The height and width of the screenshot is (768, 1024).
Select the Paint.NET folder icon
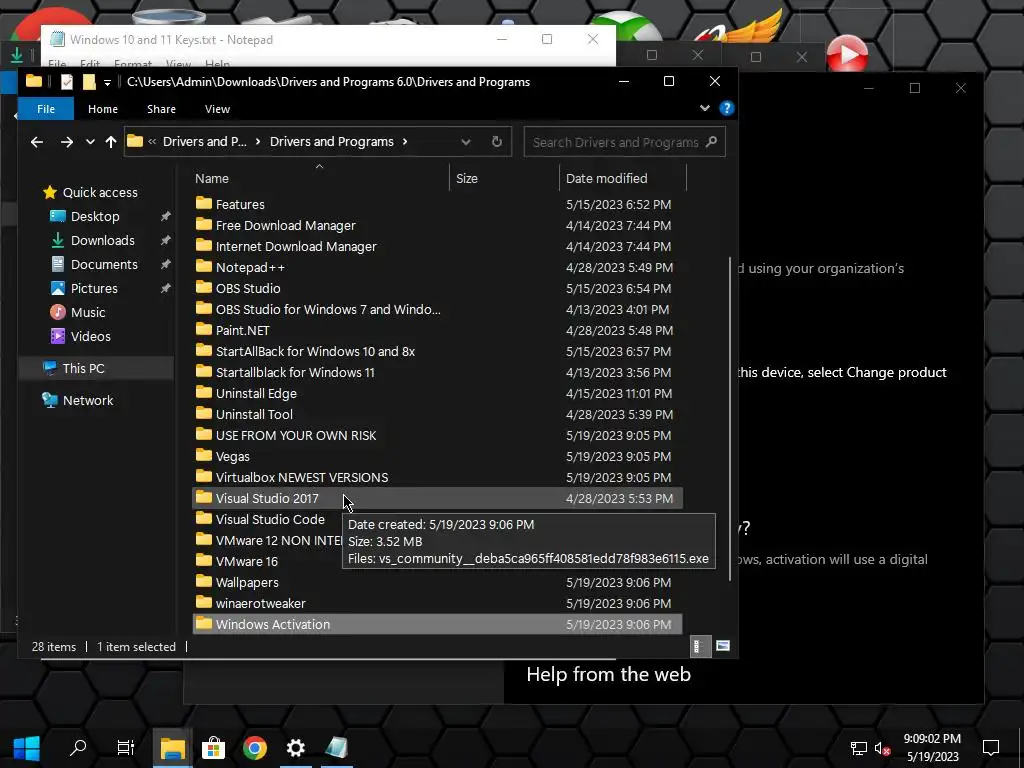click(x=204, y=329)
